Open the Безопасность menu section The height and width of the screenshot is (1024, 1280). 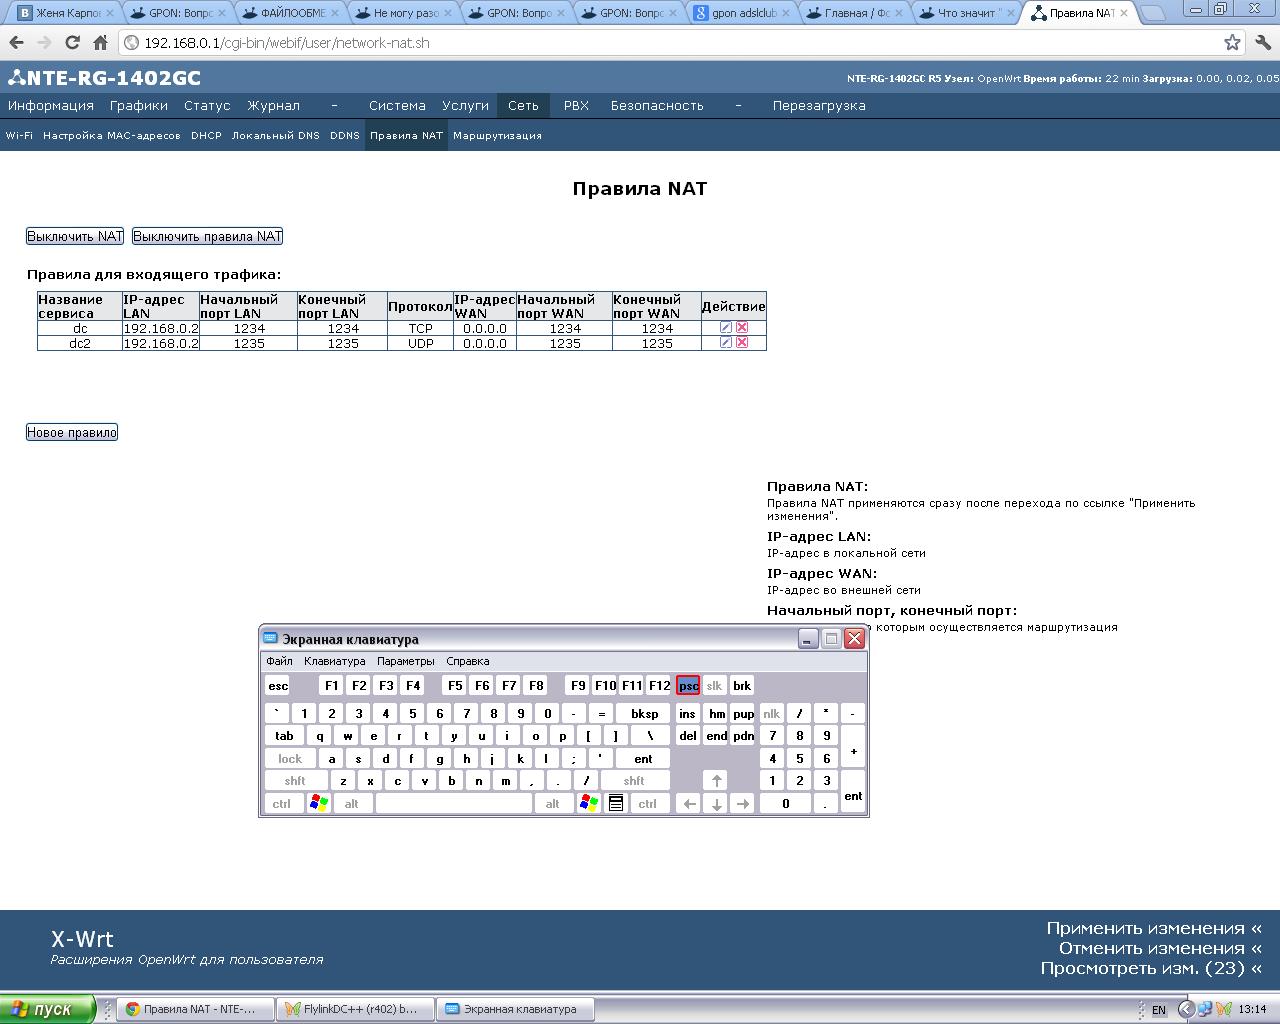(657, 106)
